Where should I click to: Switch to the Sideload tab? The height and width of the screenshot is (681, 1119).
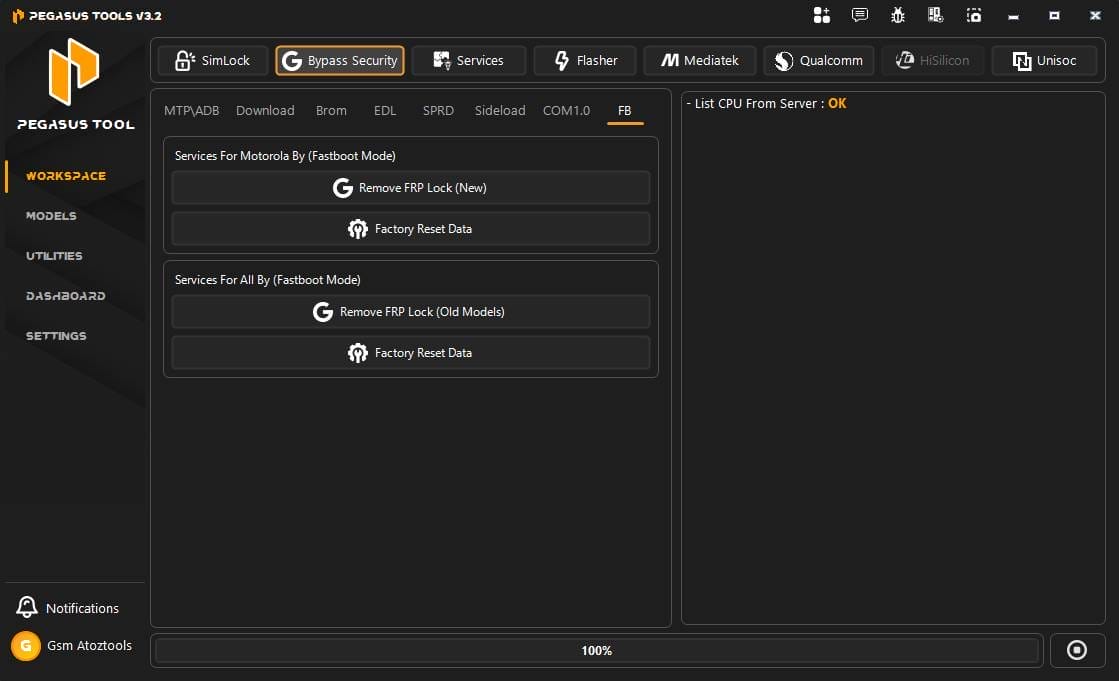coord(499,111)
